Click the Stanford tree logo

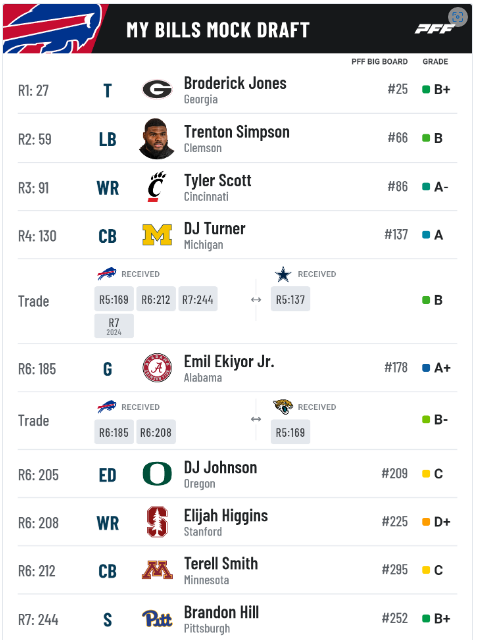coord(157,522)
